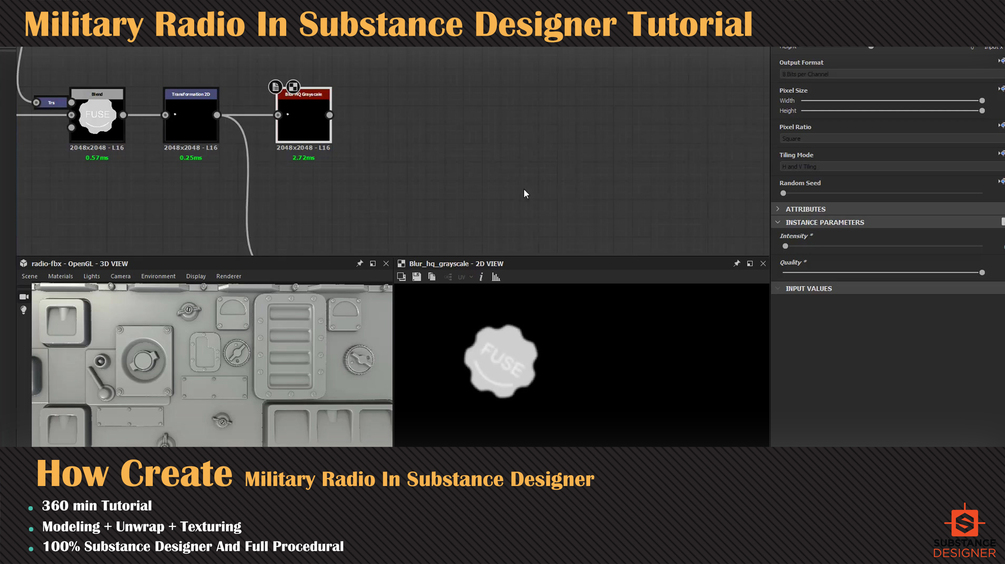
Task: Click output connector of Blur HQ Grayscale node
Action: coord(329,115)
